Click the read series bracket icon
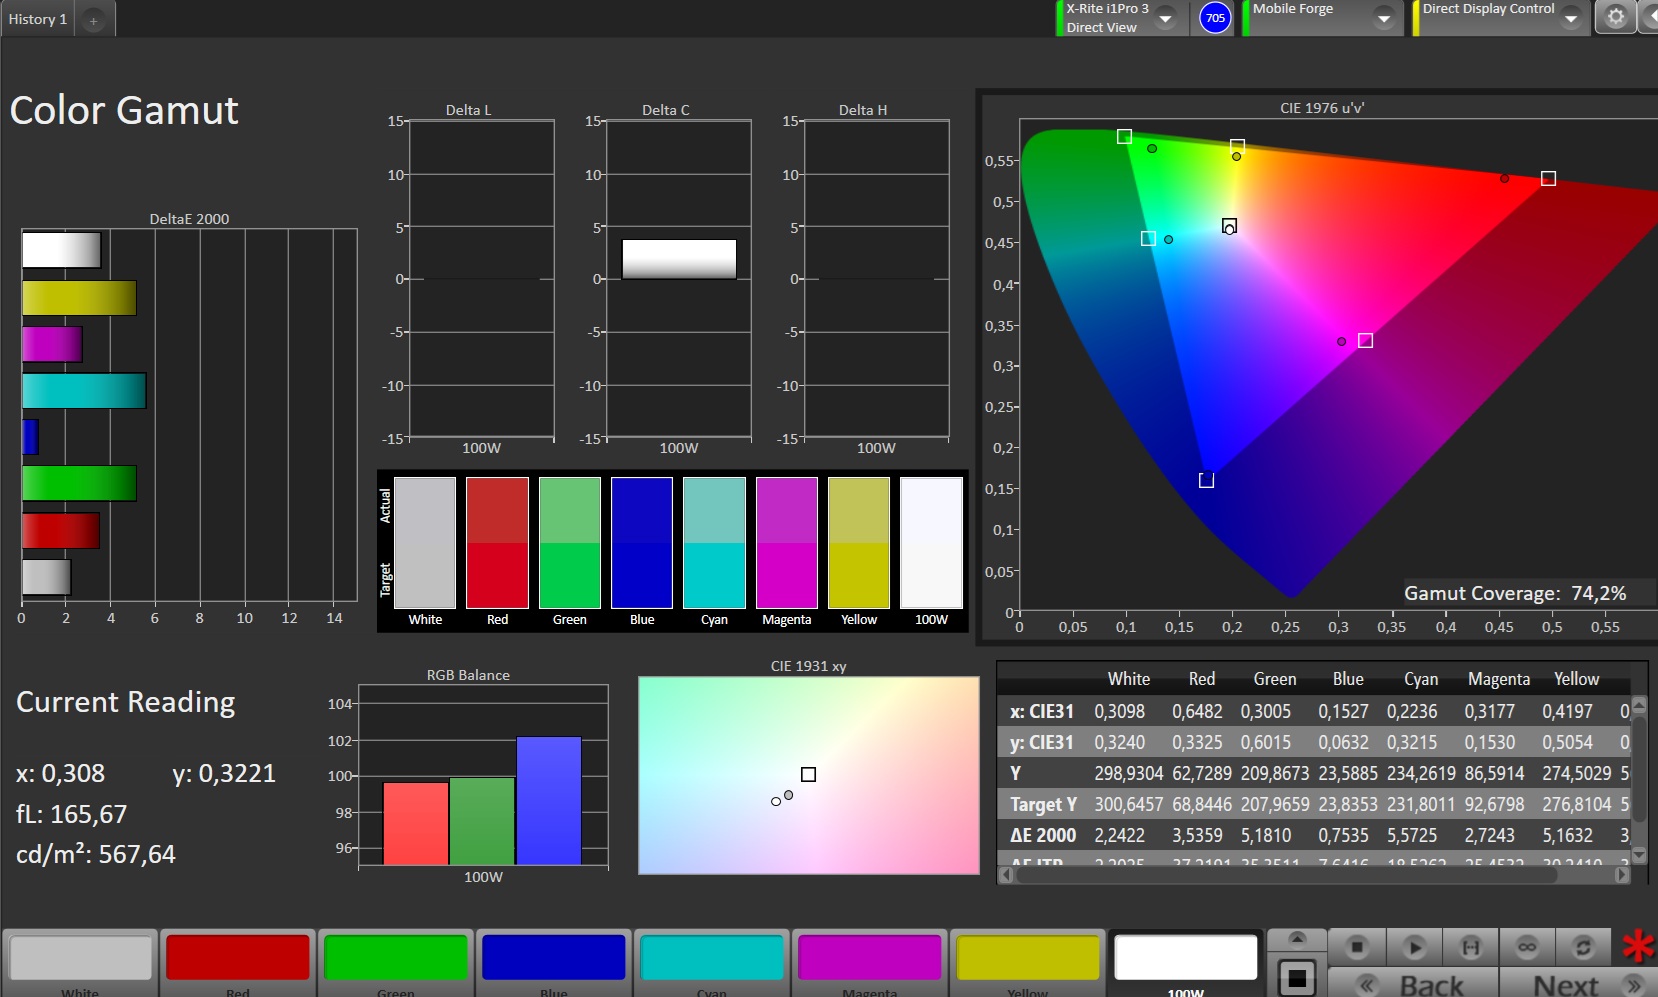 [1470, 946]
